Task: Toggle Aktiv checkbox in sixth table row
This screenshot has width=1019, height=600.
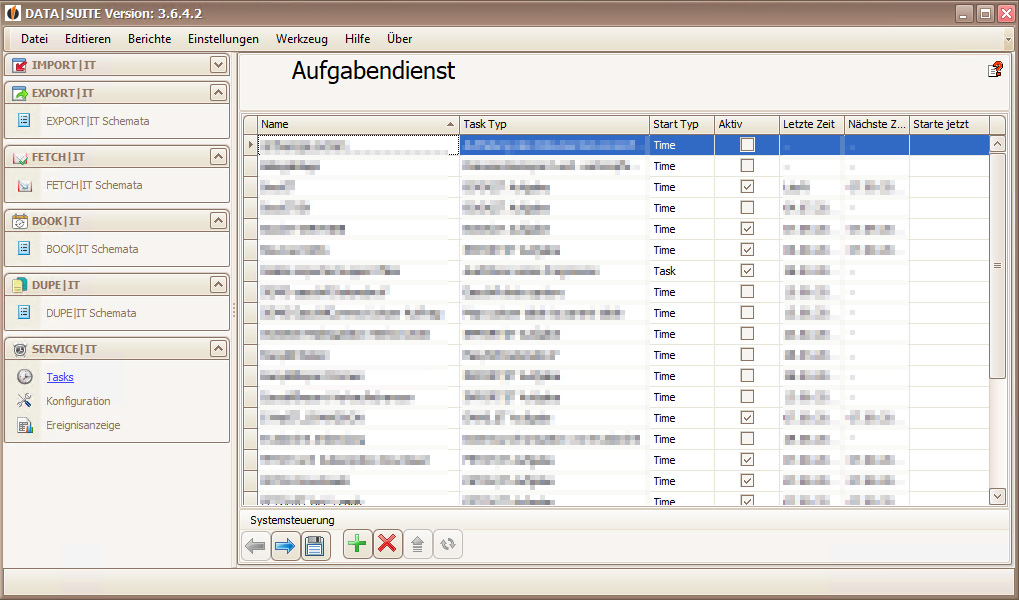Action: pyautogui.click(x=747, y=250)
